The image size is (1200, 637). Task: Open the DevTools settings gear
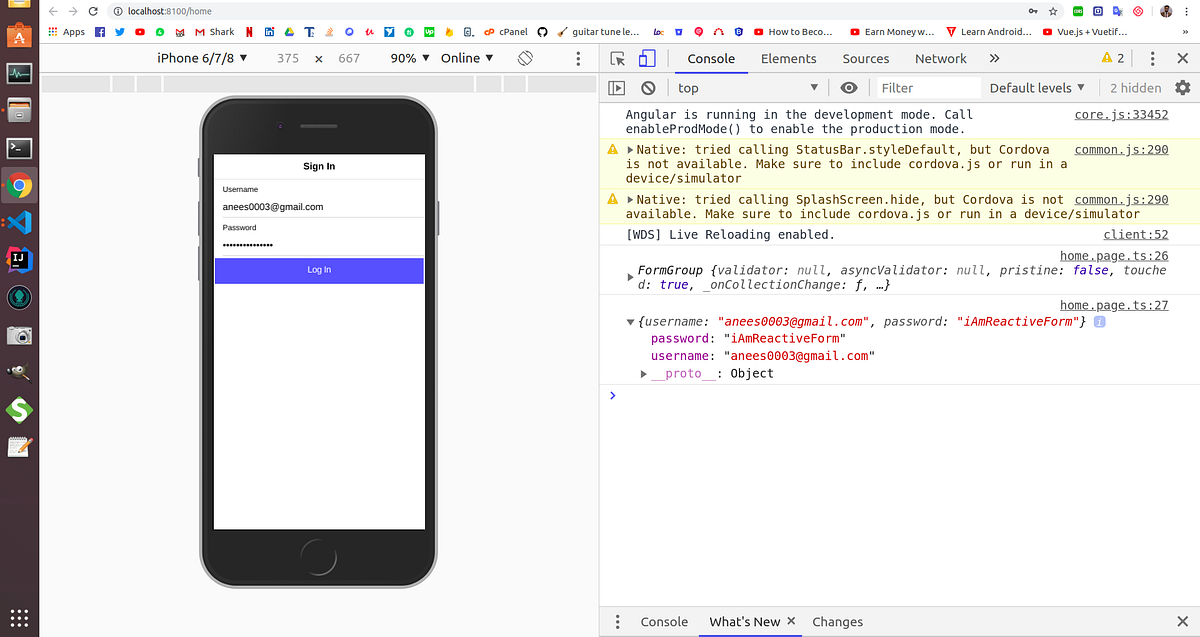[1183, 88]
